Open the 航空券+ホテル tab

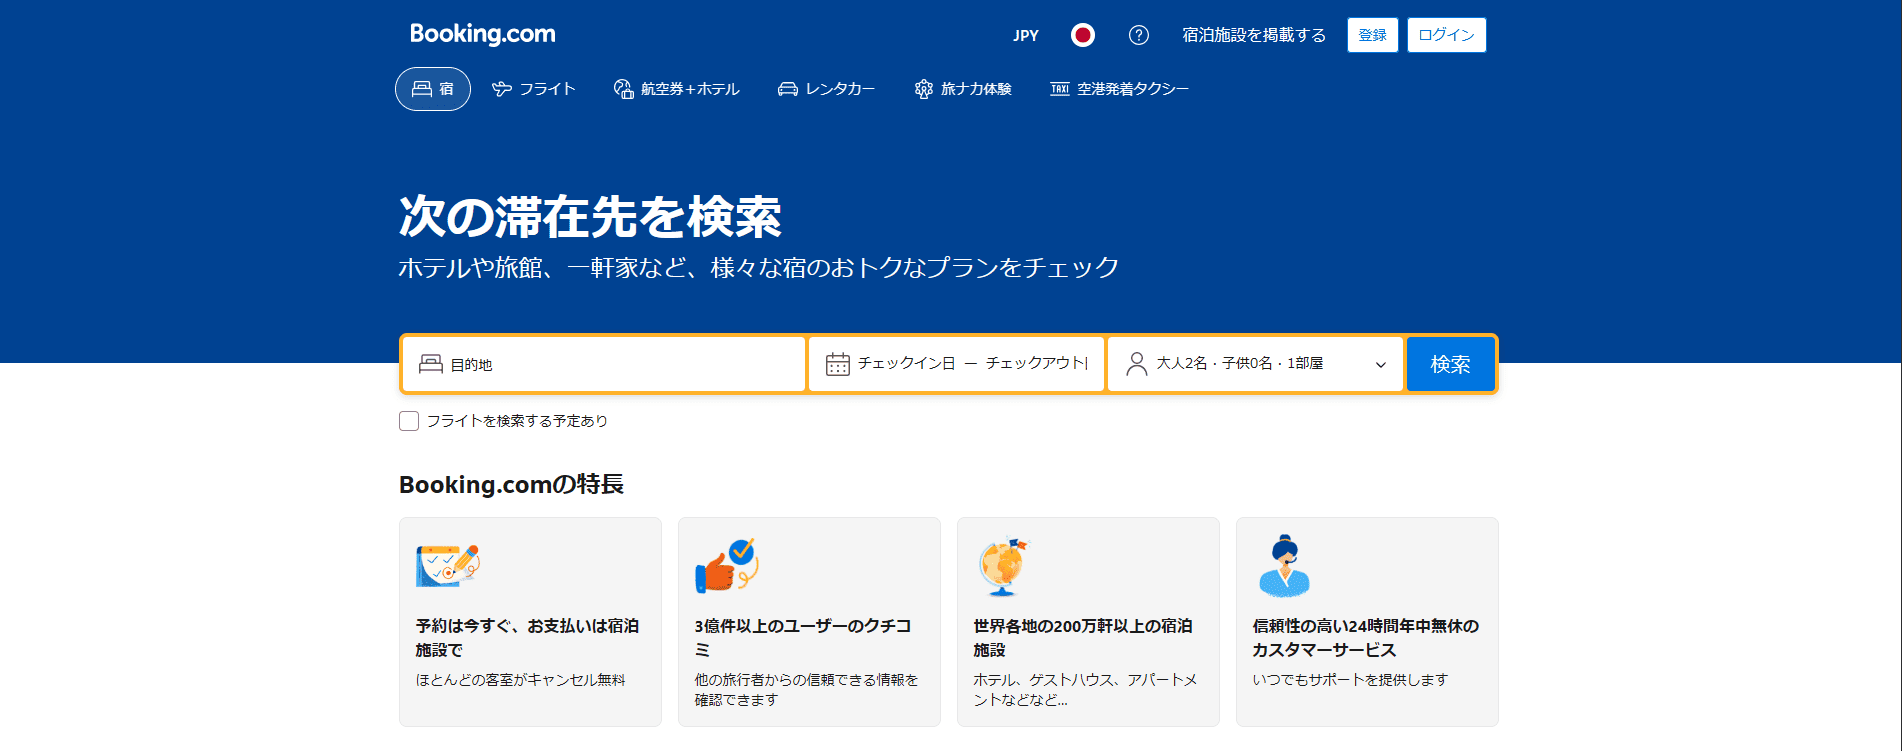tap(676, 89)
